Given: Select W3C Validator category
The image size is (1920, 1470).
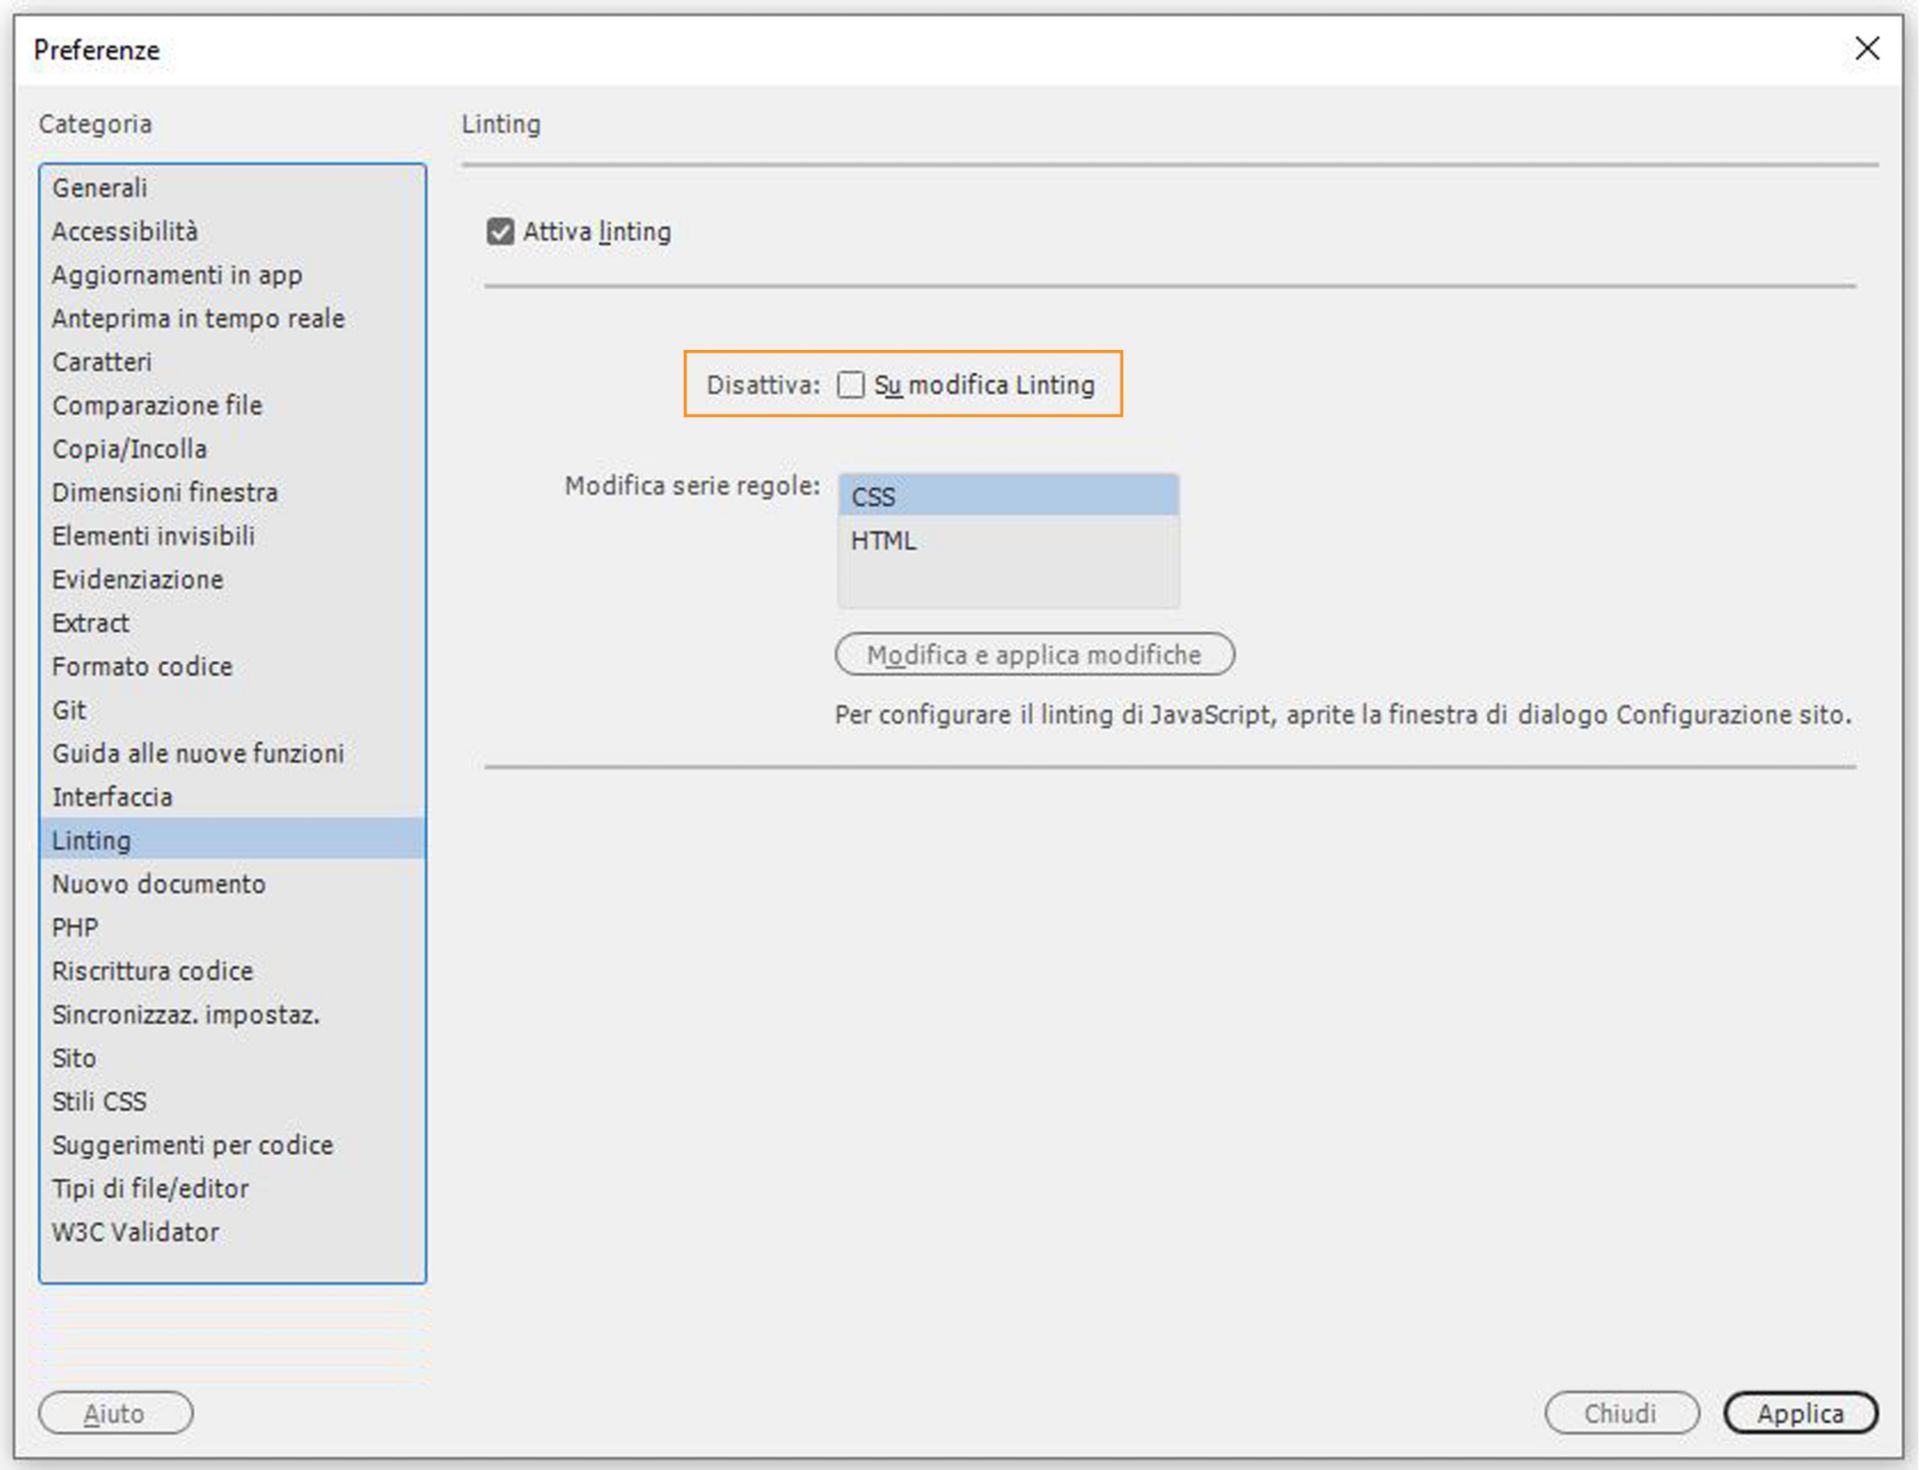Looking at the screenshot, I should pos(135,1232).
